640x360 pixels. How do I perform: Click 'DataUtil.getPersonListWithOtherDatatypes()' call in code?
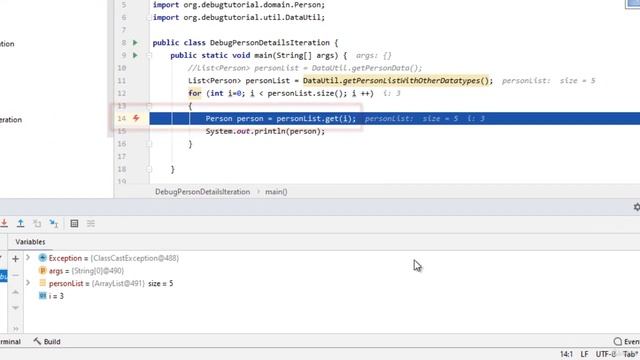396,81
